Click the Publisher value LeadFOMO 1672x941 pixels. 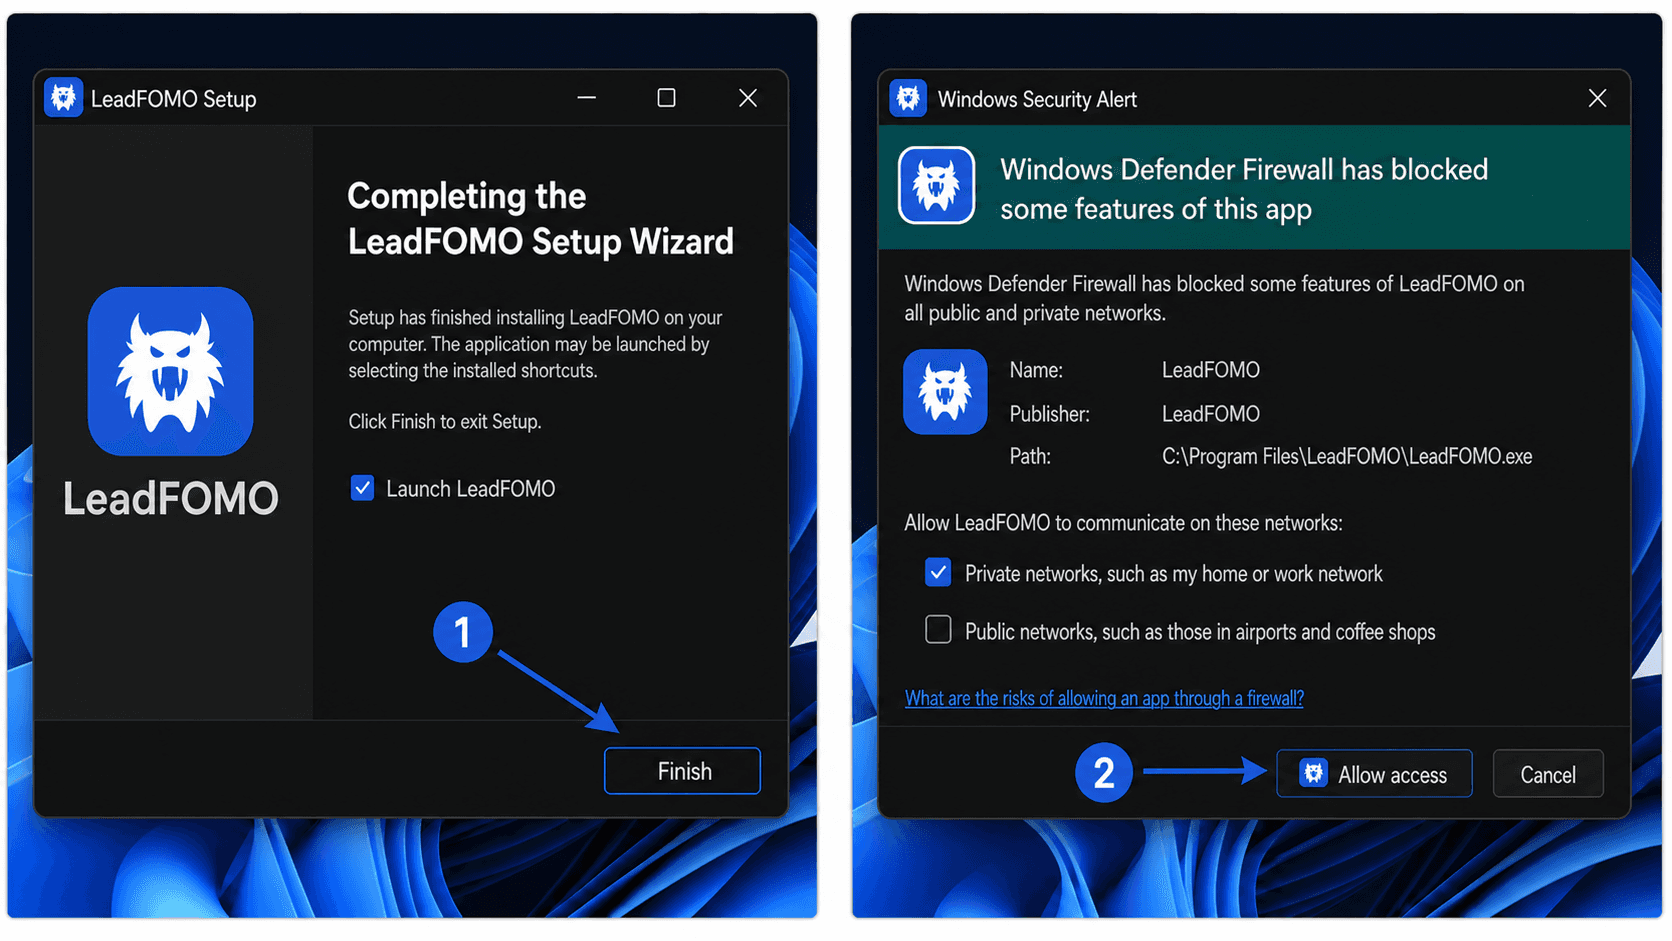click(1211, 414)
